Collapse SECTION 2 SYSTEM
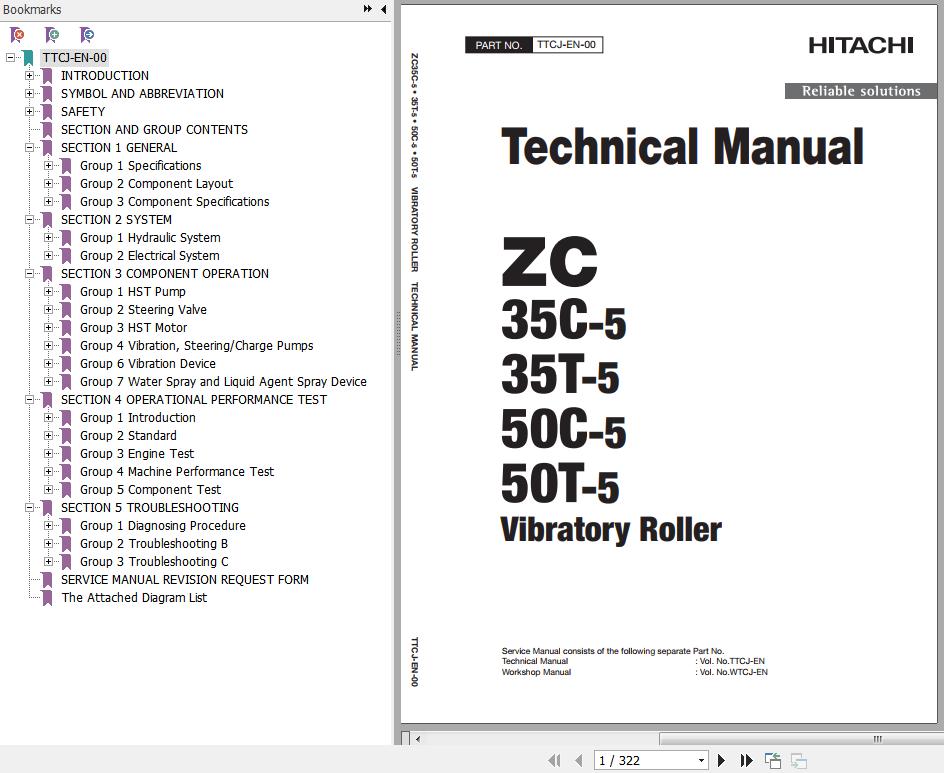 tap(29, 220)
